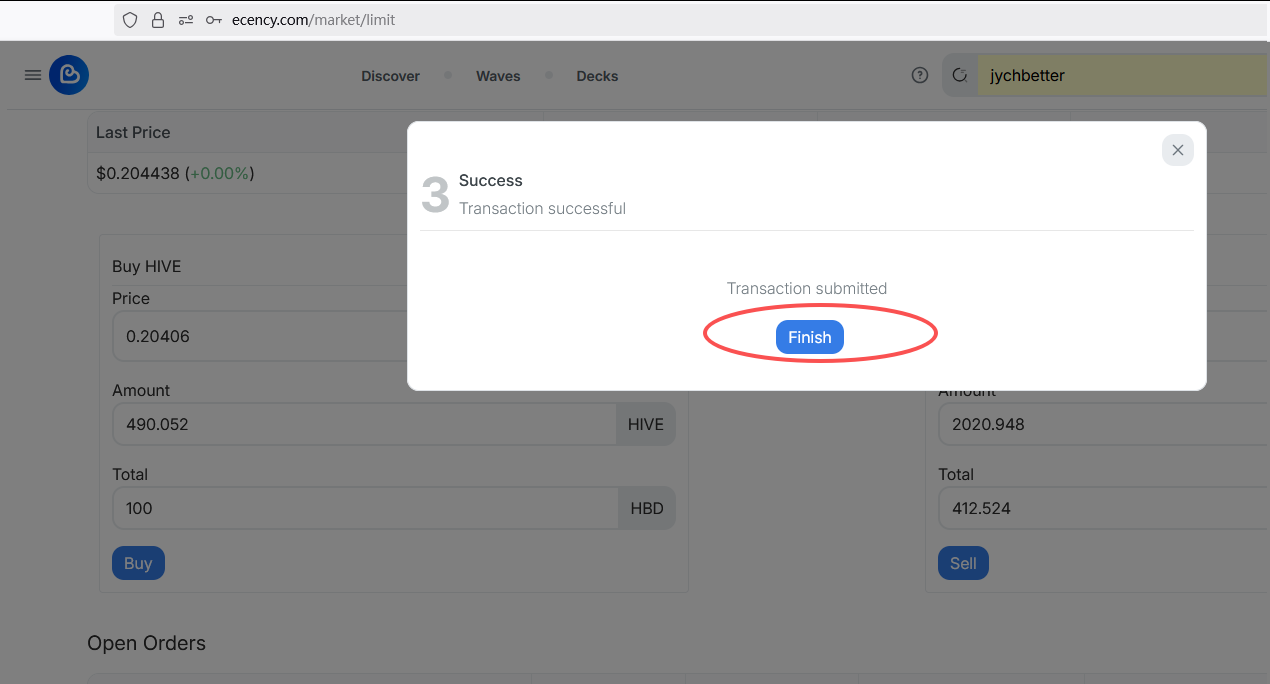Viewport: 1270px width, 684px height.
Task: Click the Sell Total field showing 412.524
Action: (1104, 508)
